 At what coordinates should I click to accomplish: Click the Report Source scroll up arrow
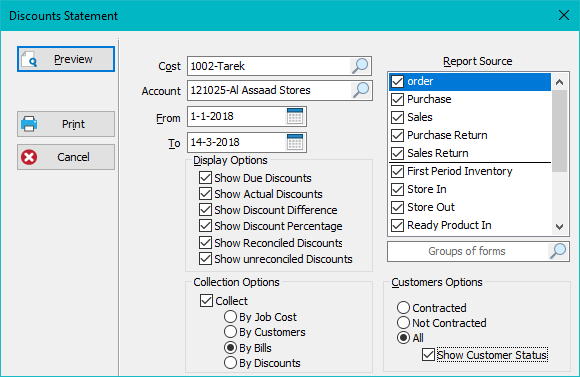tap(559, 82)
